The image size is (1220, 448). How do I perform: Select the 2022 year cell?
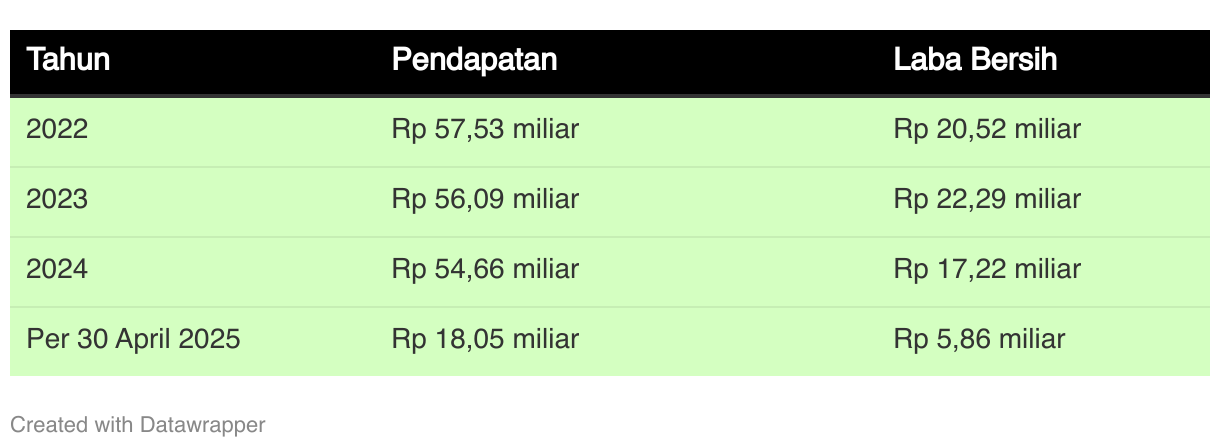pos(57,129)
